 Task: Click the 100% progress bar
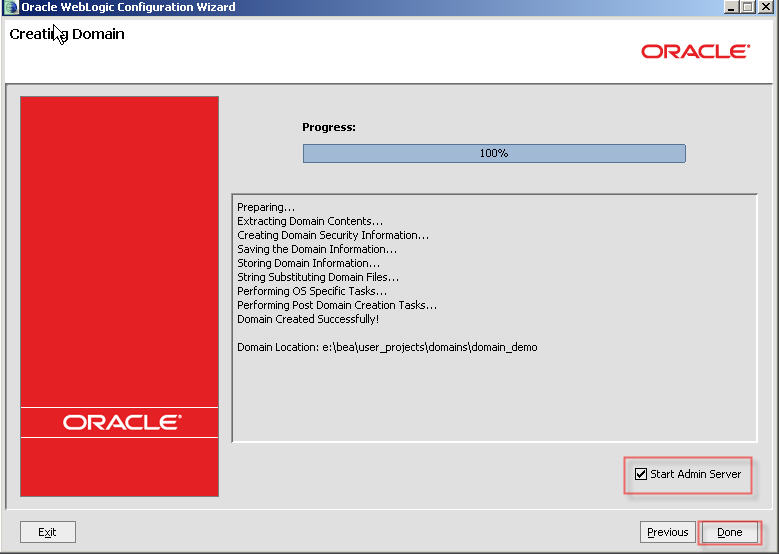coord(494,153)
